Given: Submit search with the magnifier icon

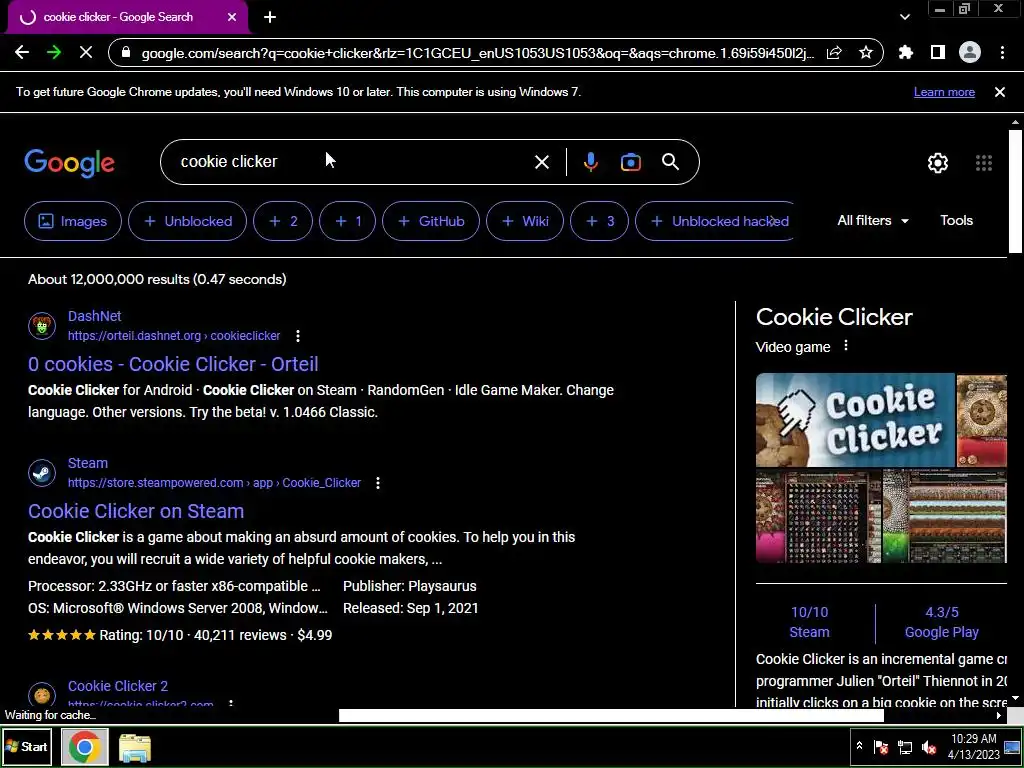Looking at the screenshot, I should [670, 162].
